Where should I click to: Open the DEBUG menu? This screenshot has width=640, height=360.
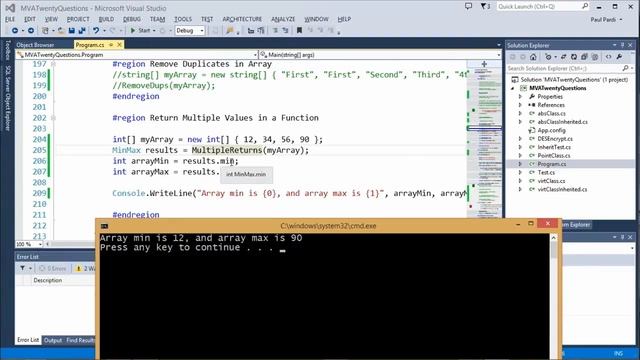tap(131, 19)
